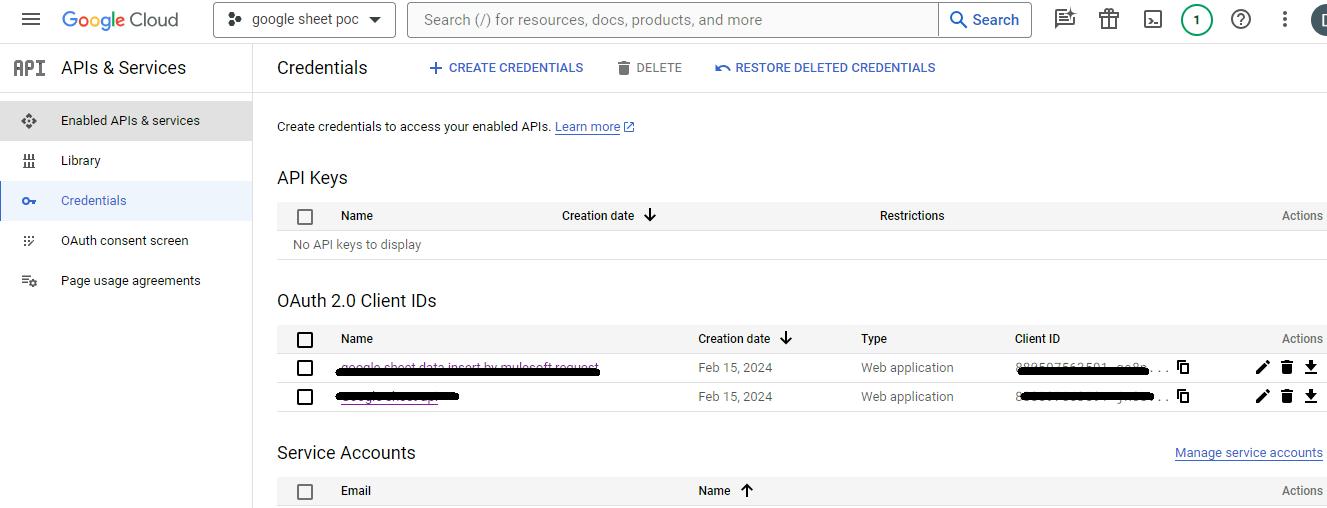The width and height of the screenshot is (1327, 508).
Task: Sort API Keys by Creation date arrow
Action: pyautogui.click(x=650, y=215)
